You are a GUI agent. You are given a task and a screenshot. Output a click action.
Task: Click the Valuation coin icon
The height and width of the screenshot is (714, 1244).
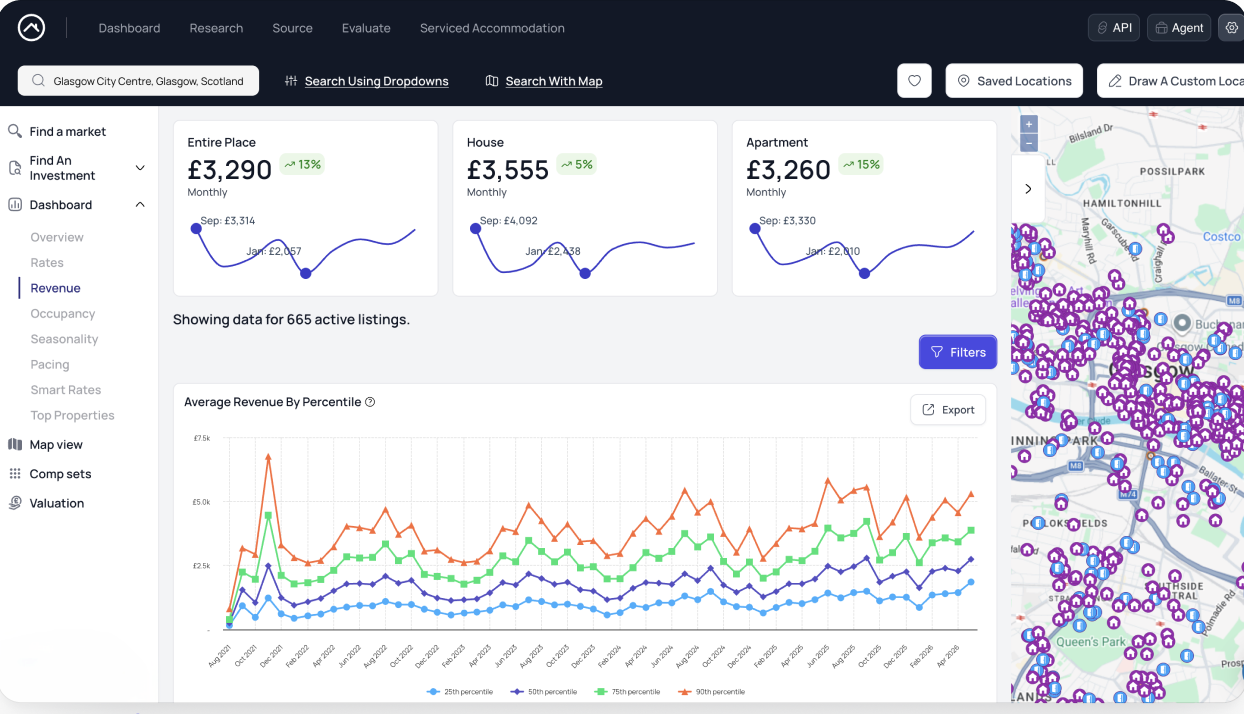pos(15,503)
